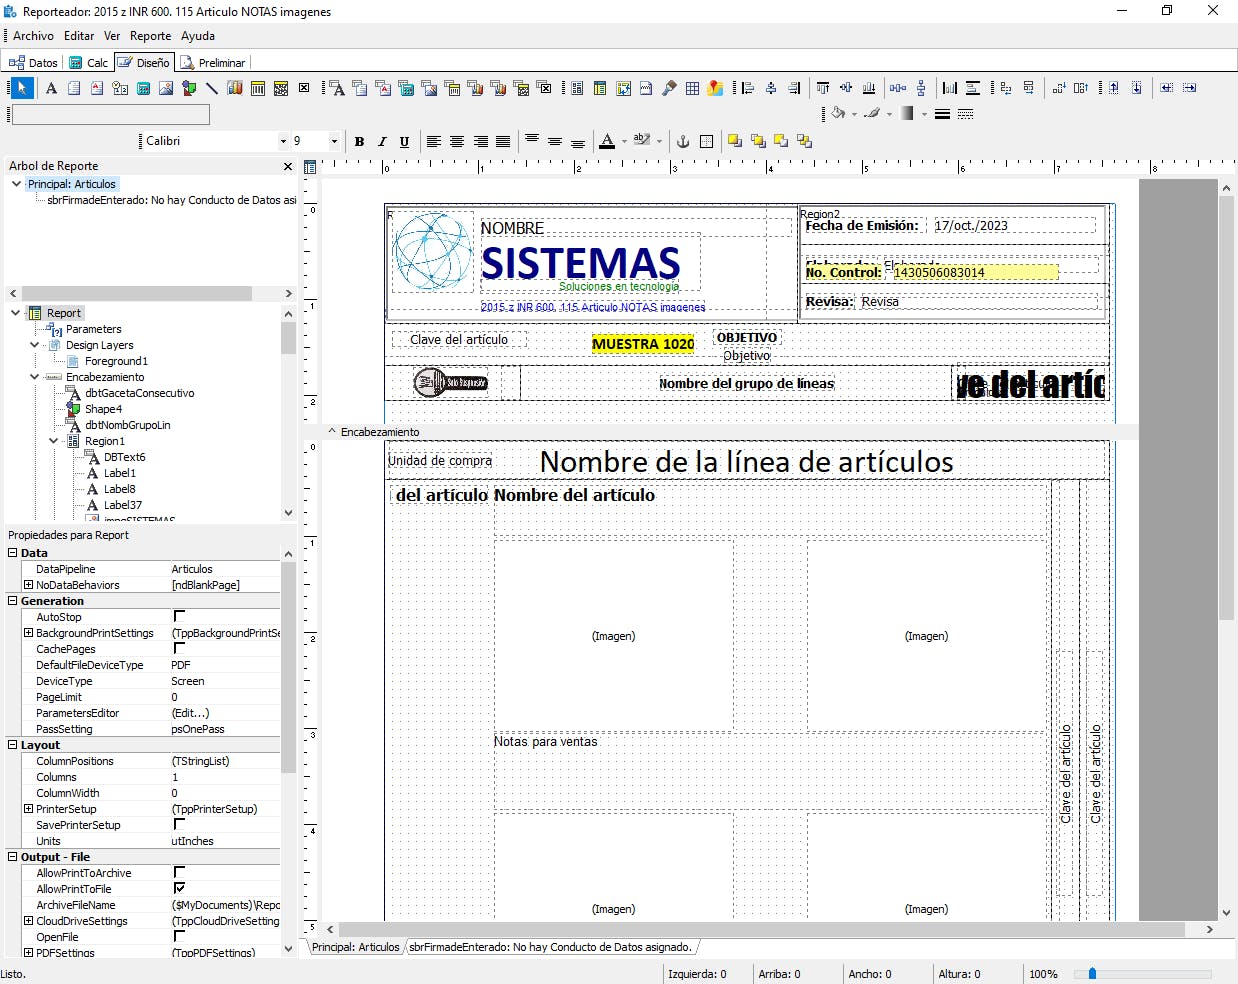Apply bold formatting
The height and width of the screenshot is (984, 1238).
coord(359,141)
